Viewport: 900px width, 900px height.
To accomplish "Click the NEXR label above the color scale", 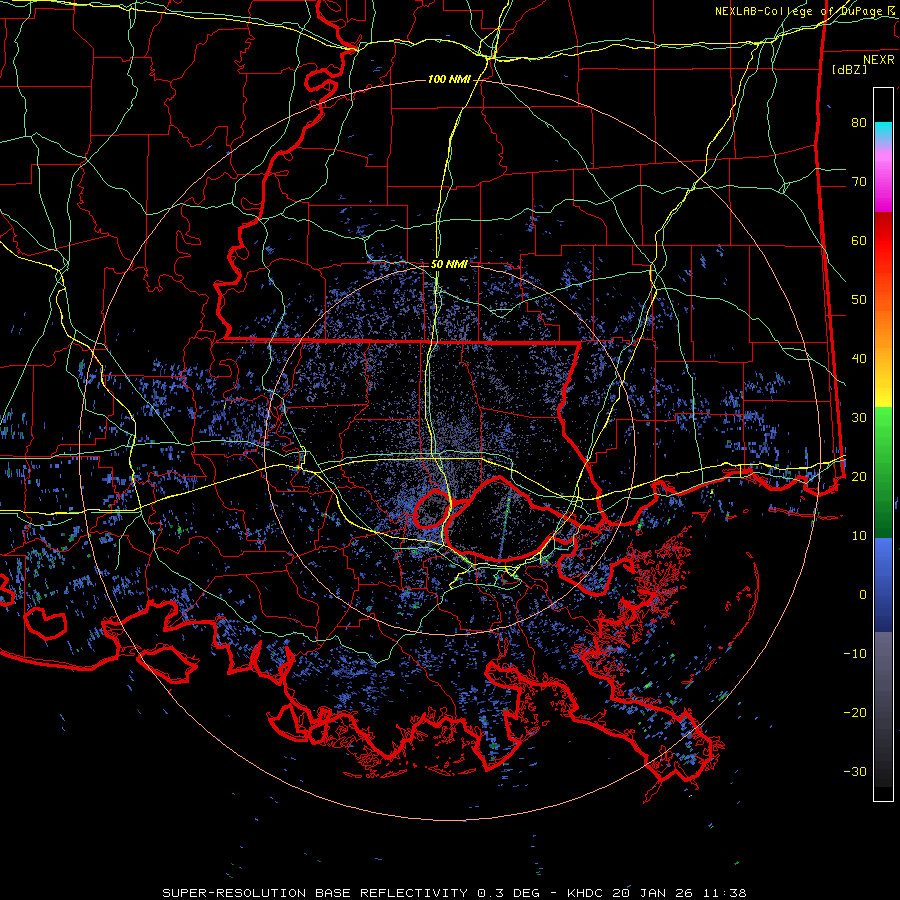I will 879,60.
